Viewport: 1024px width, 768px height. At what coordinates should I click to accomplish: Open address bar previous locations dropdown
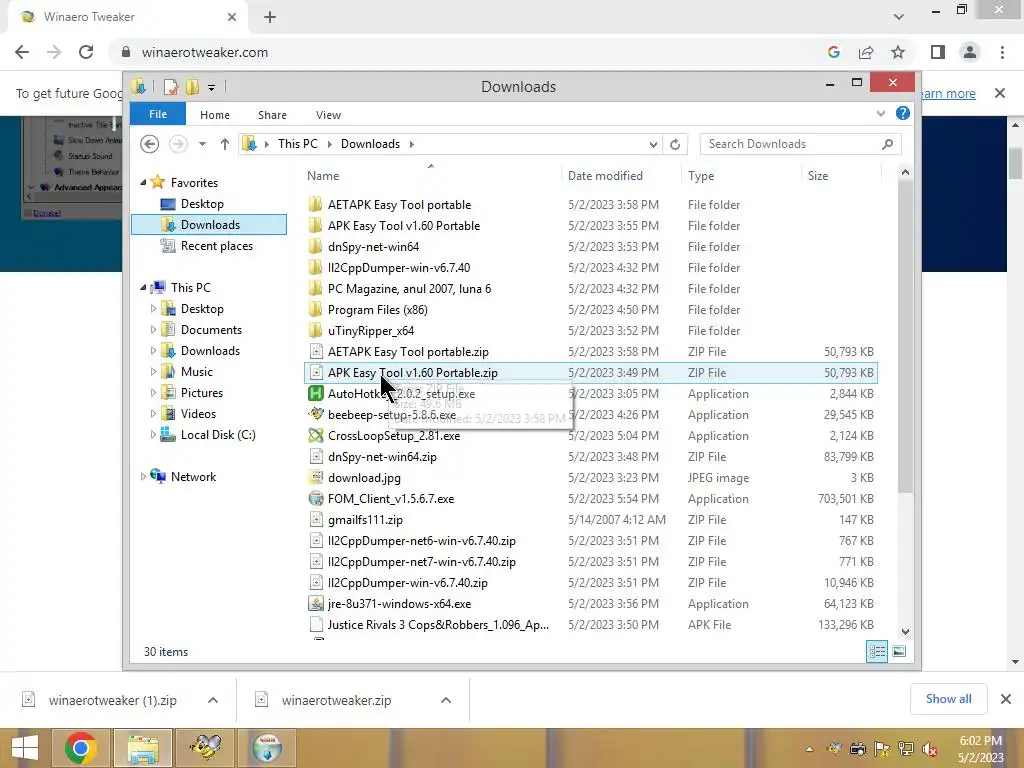click(x=653, y=144)
